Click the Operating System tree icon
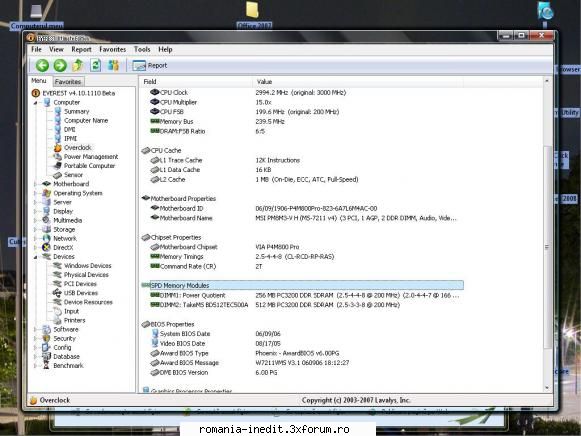 coord(46,193)
